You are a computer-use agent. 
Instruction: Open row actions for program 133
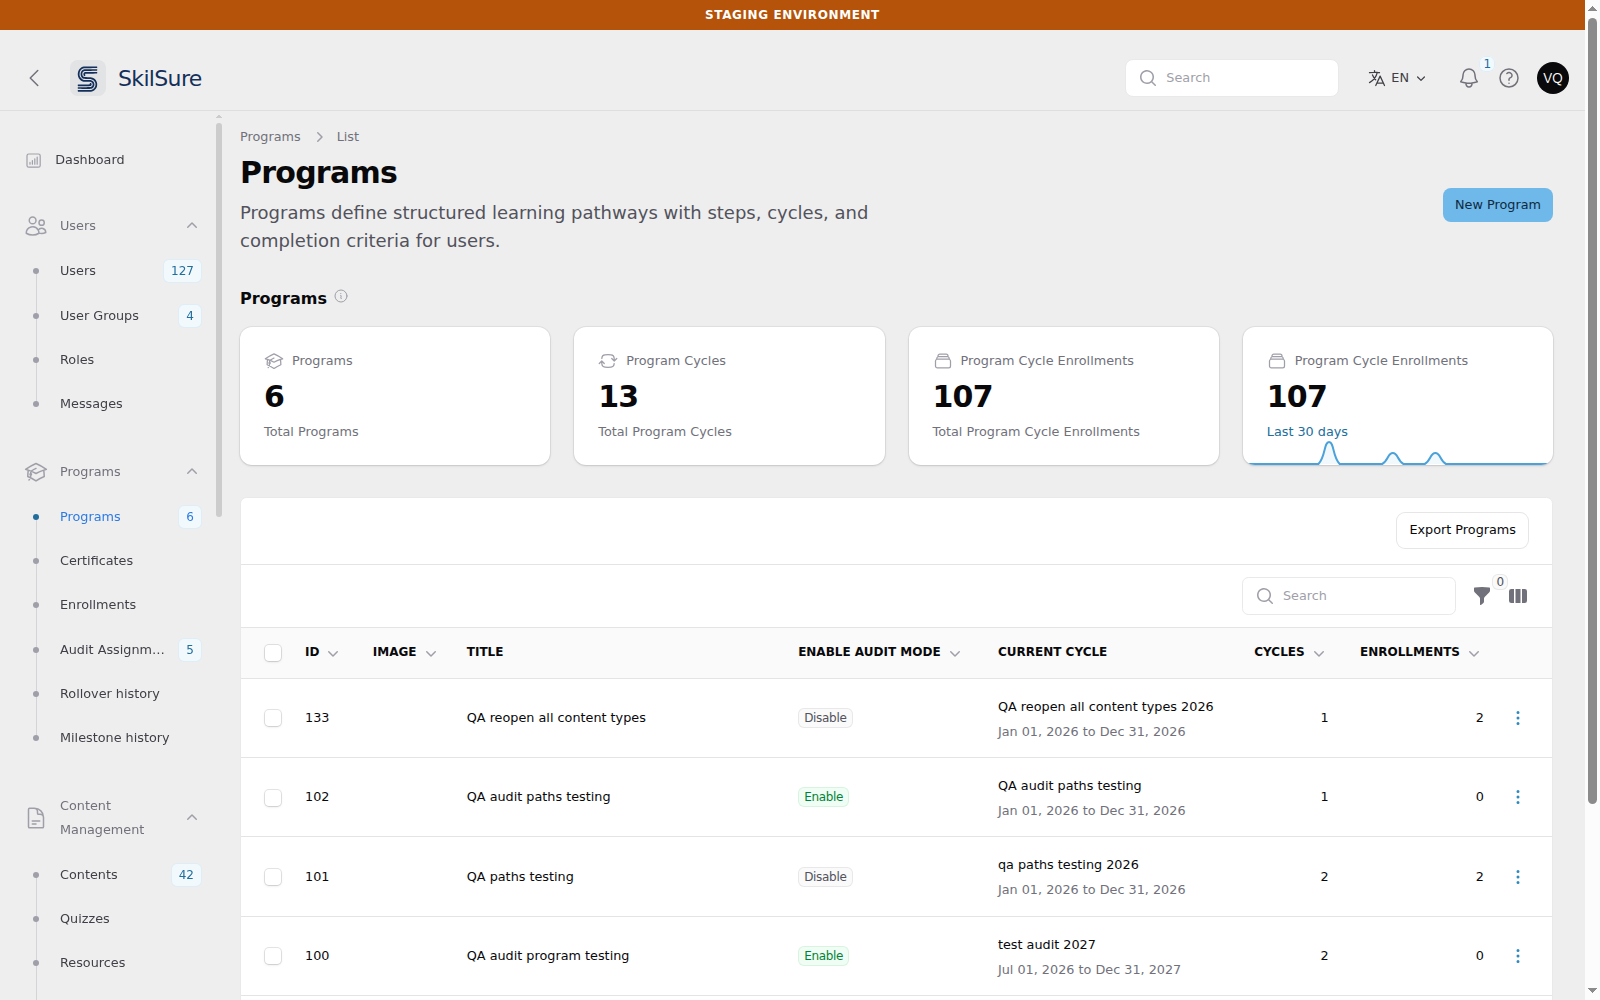click(1518, 718)
